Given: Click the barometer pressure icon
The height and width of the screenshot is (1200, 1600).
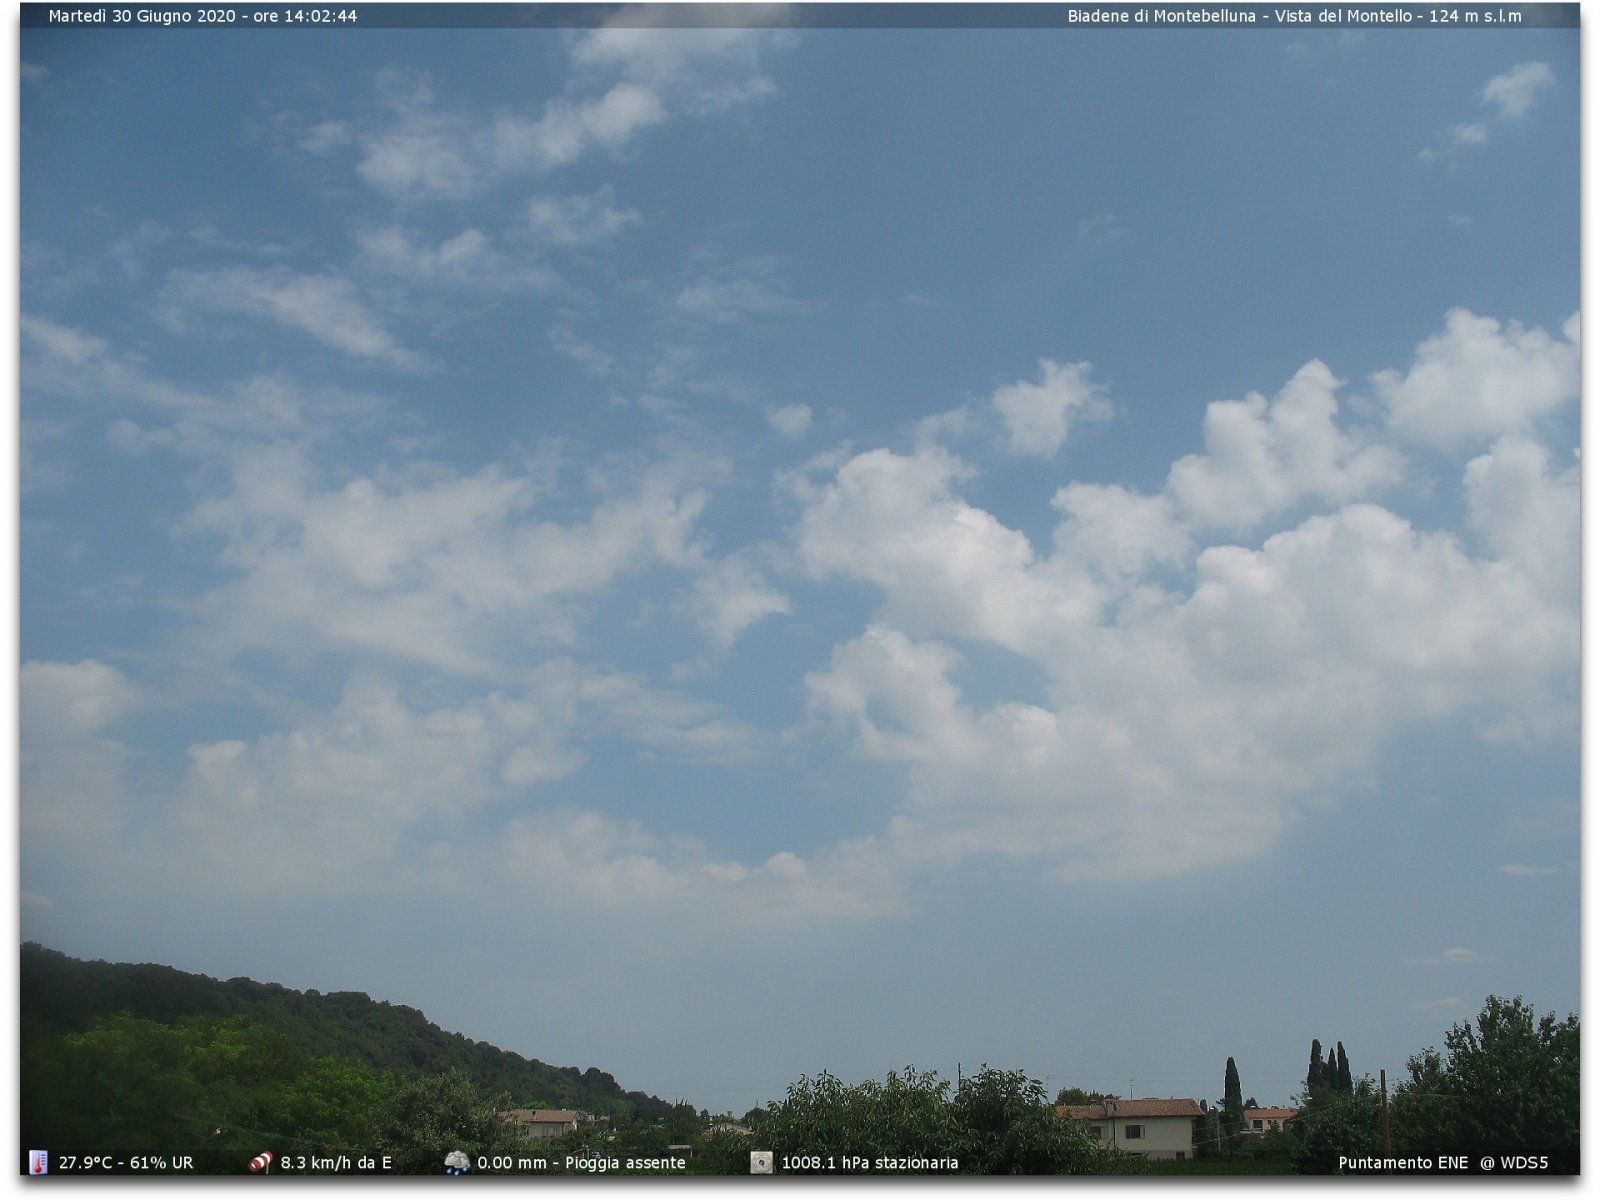Looking at the screenshot, I should click(x=762, y=1162).
